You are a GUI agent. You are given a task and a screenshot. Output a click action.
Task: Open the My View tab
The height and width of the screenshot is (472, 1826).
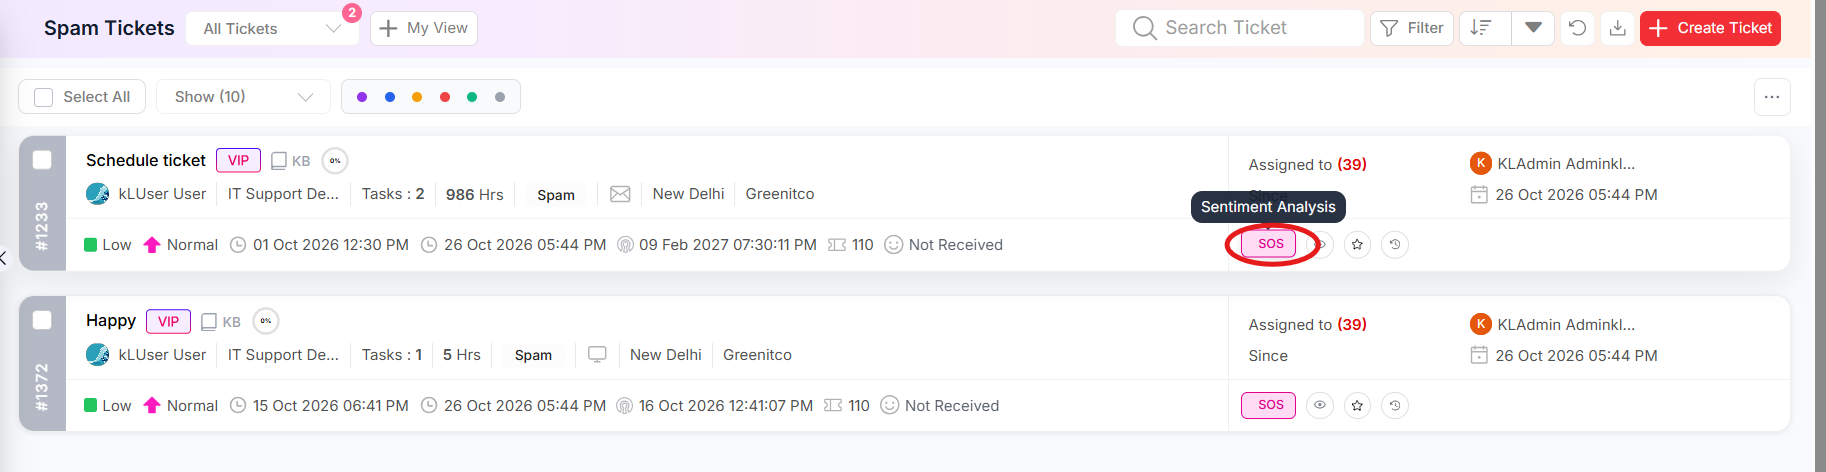pyautogui.click(x=424, y=28)
